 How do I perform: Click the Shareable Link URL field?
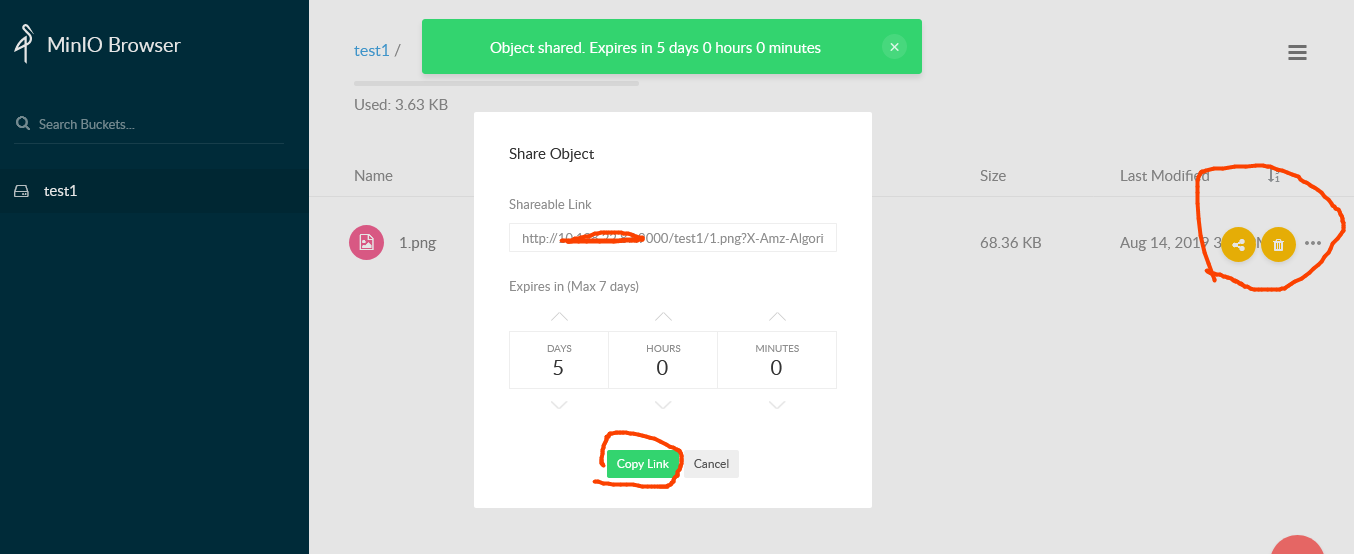click(x=672, y=238)
